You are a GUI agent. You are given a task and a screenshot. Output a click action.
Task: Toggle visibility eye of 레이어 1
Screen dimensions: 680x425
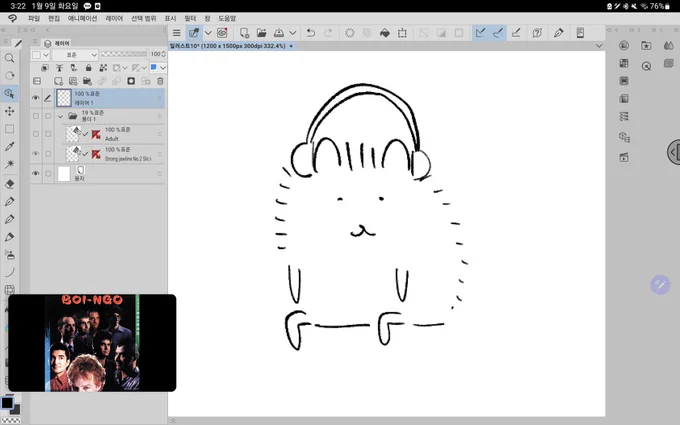tap(36, 98)
